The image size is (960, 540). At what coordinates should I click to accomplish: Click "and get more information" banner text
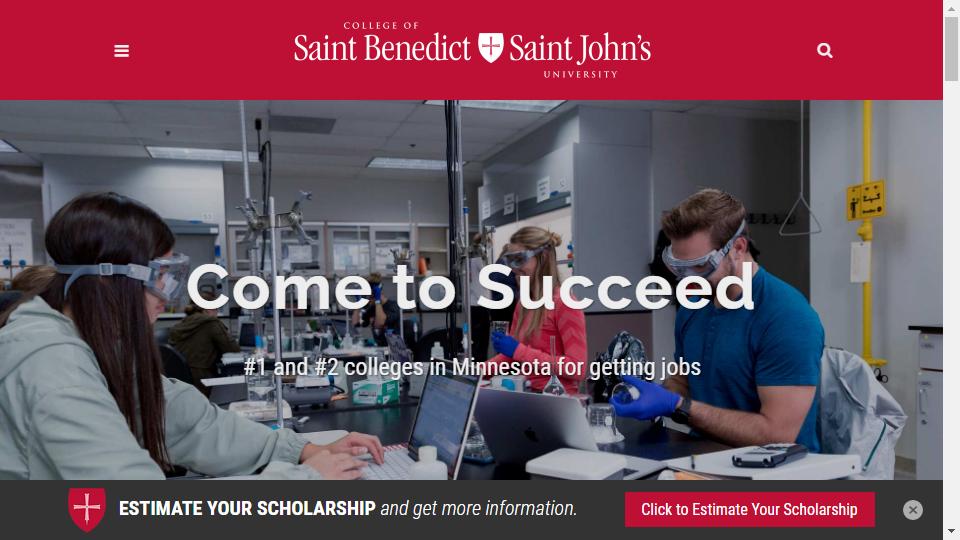tap(478, 509)
